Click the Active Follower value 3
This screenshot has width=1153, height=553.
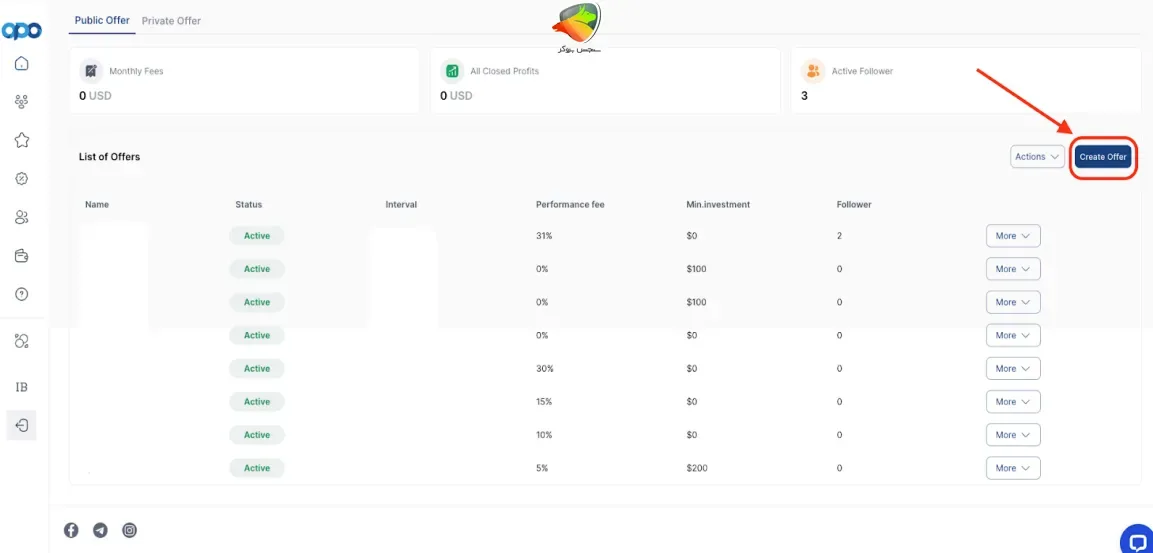pyautogui.click(x=804, y=96)
